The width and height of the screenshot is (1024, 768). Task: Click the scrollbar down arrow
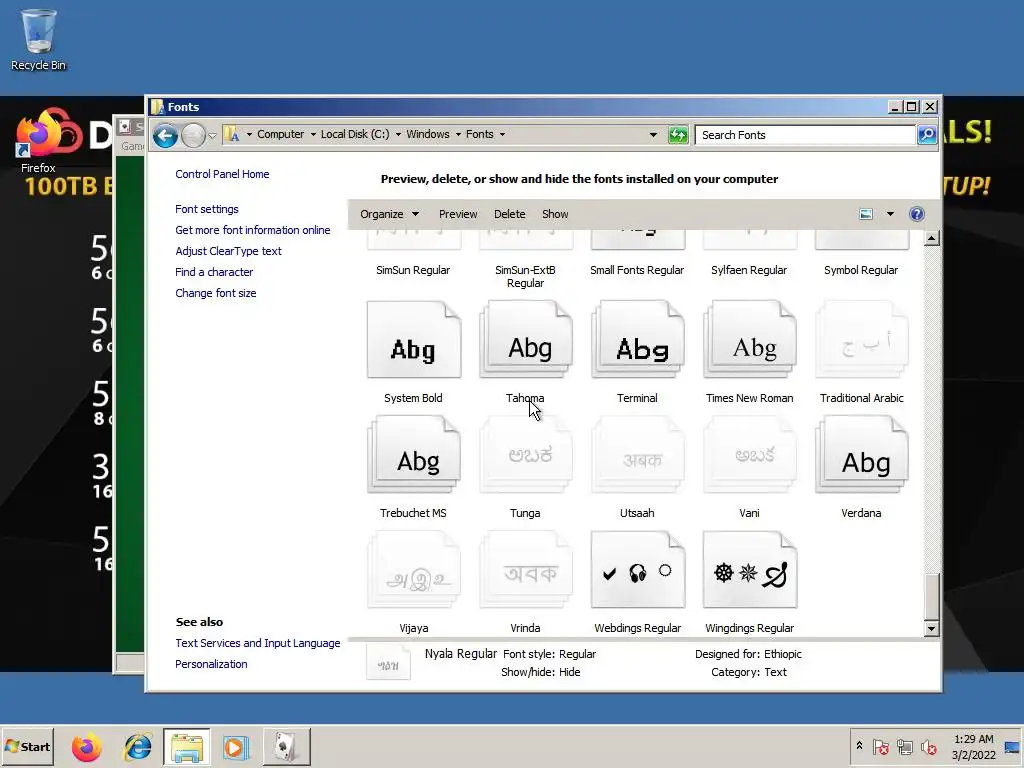(x=932, y=628)
